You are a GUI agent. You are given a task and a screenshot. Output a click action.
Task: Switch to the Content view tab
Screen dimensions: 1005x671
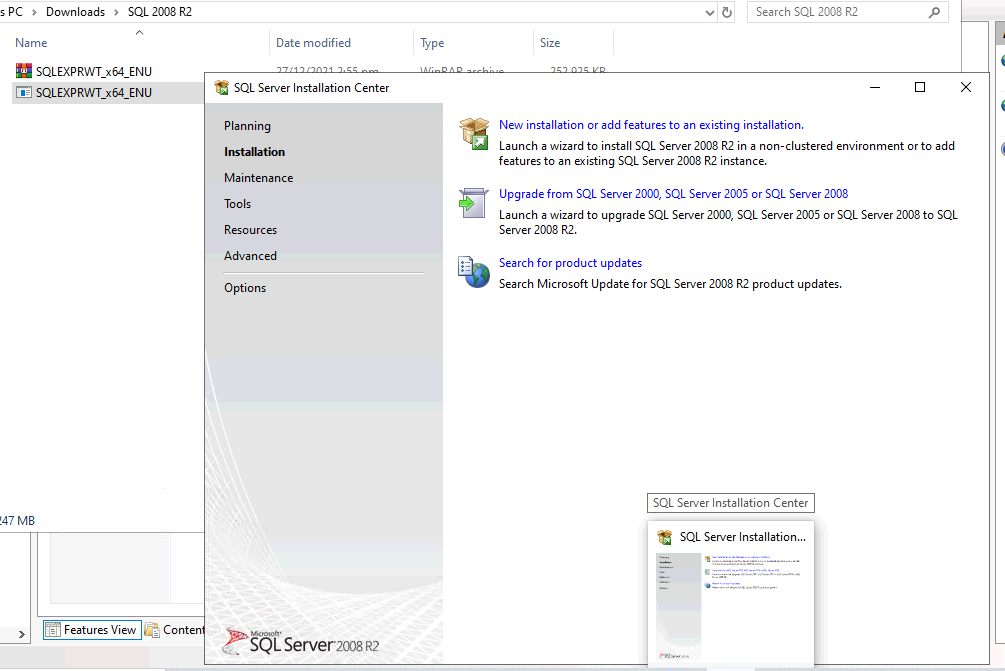174,630
